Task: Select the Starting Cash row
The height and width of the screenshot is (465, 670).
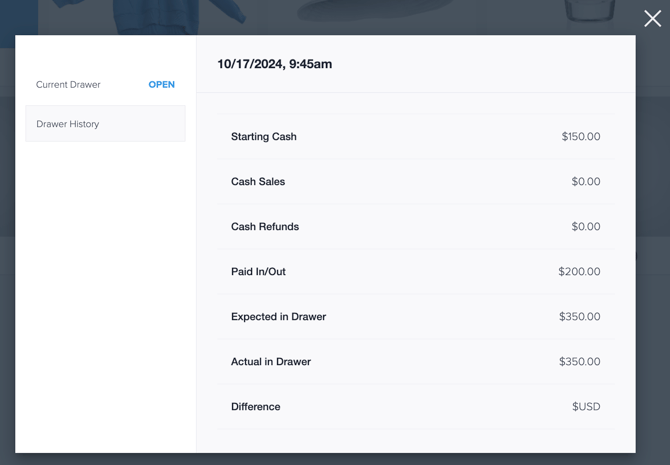Action: (x=416, y=136)
